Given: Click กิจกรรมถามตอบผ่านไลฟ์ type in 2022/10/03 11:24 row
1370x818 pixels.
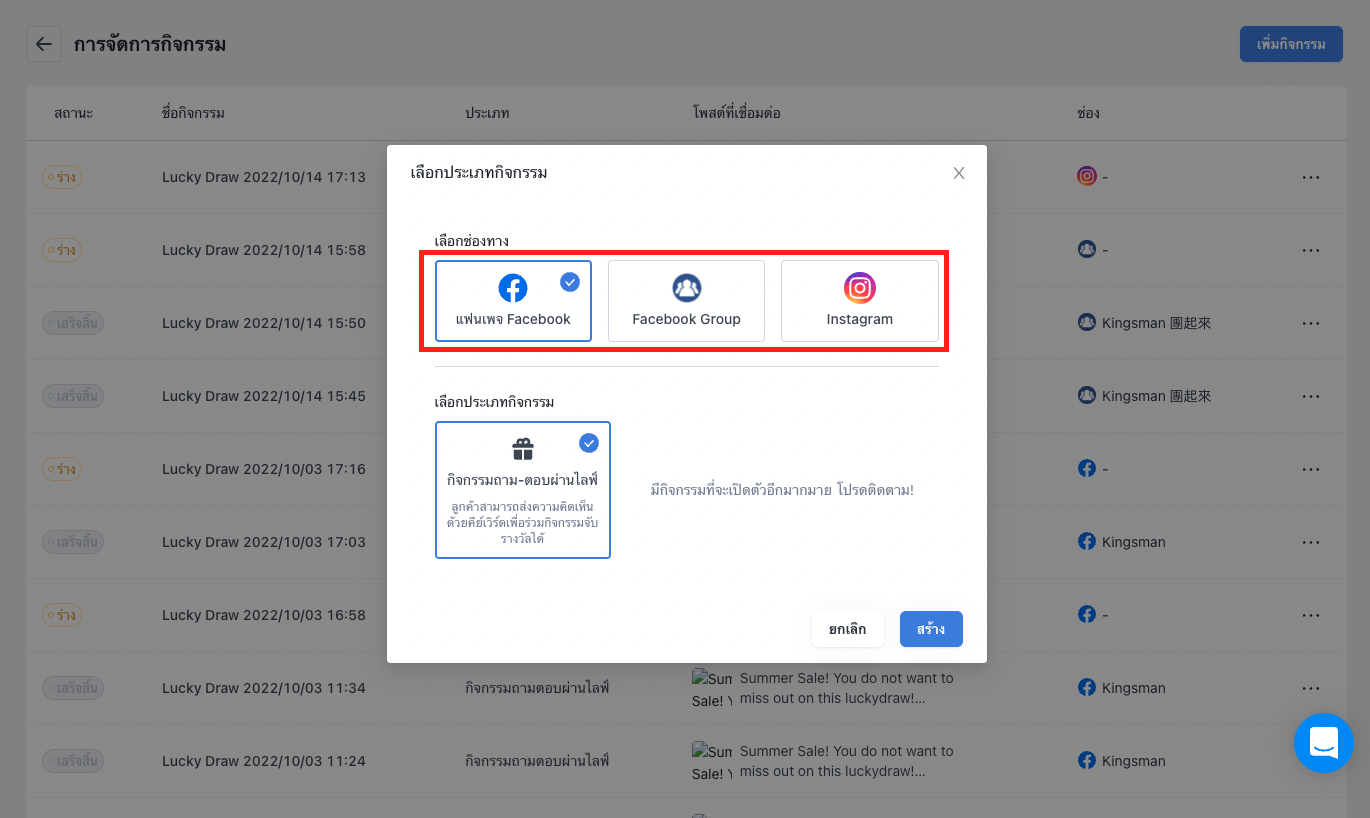Looking at the screenshot, I should point(537,761).
